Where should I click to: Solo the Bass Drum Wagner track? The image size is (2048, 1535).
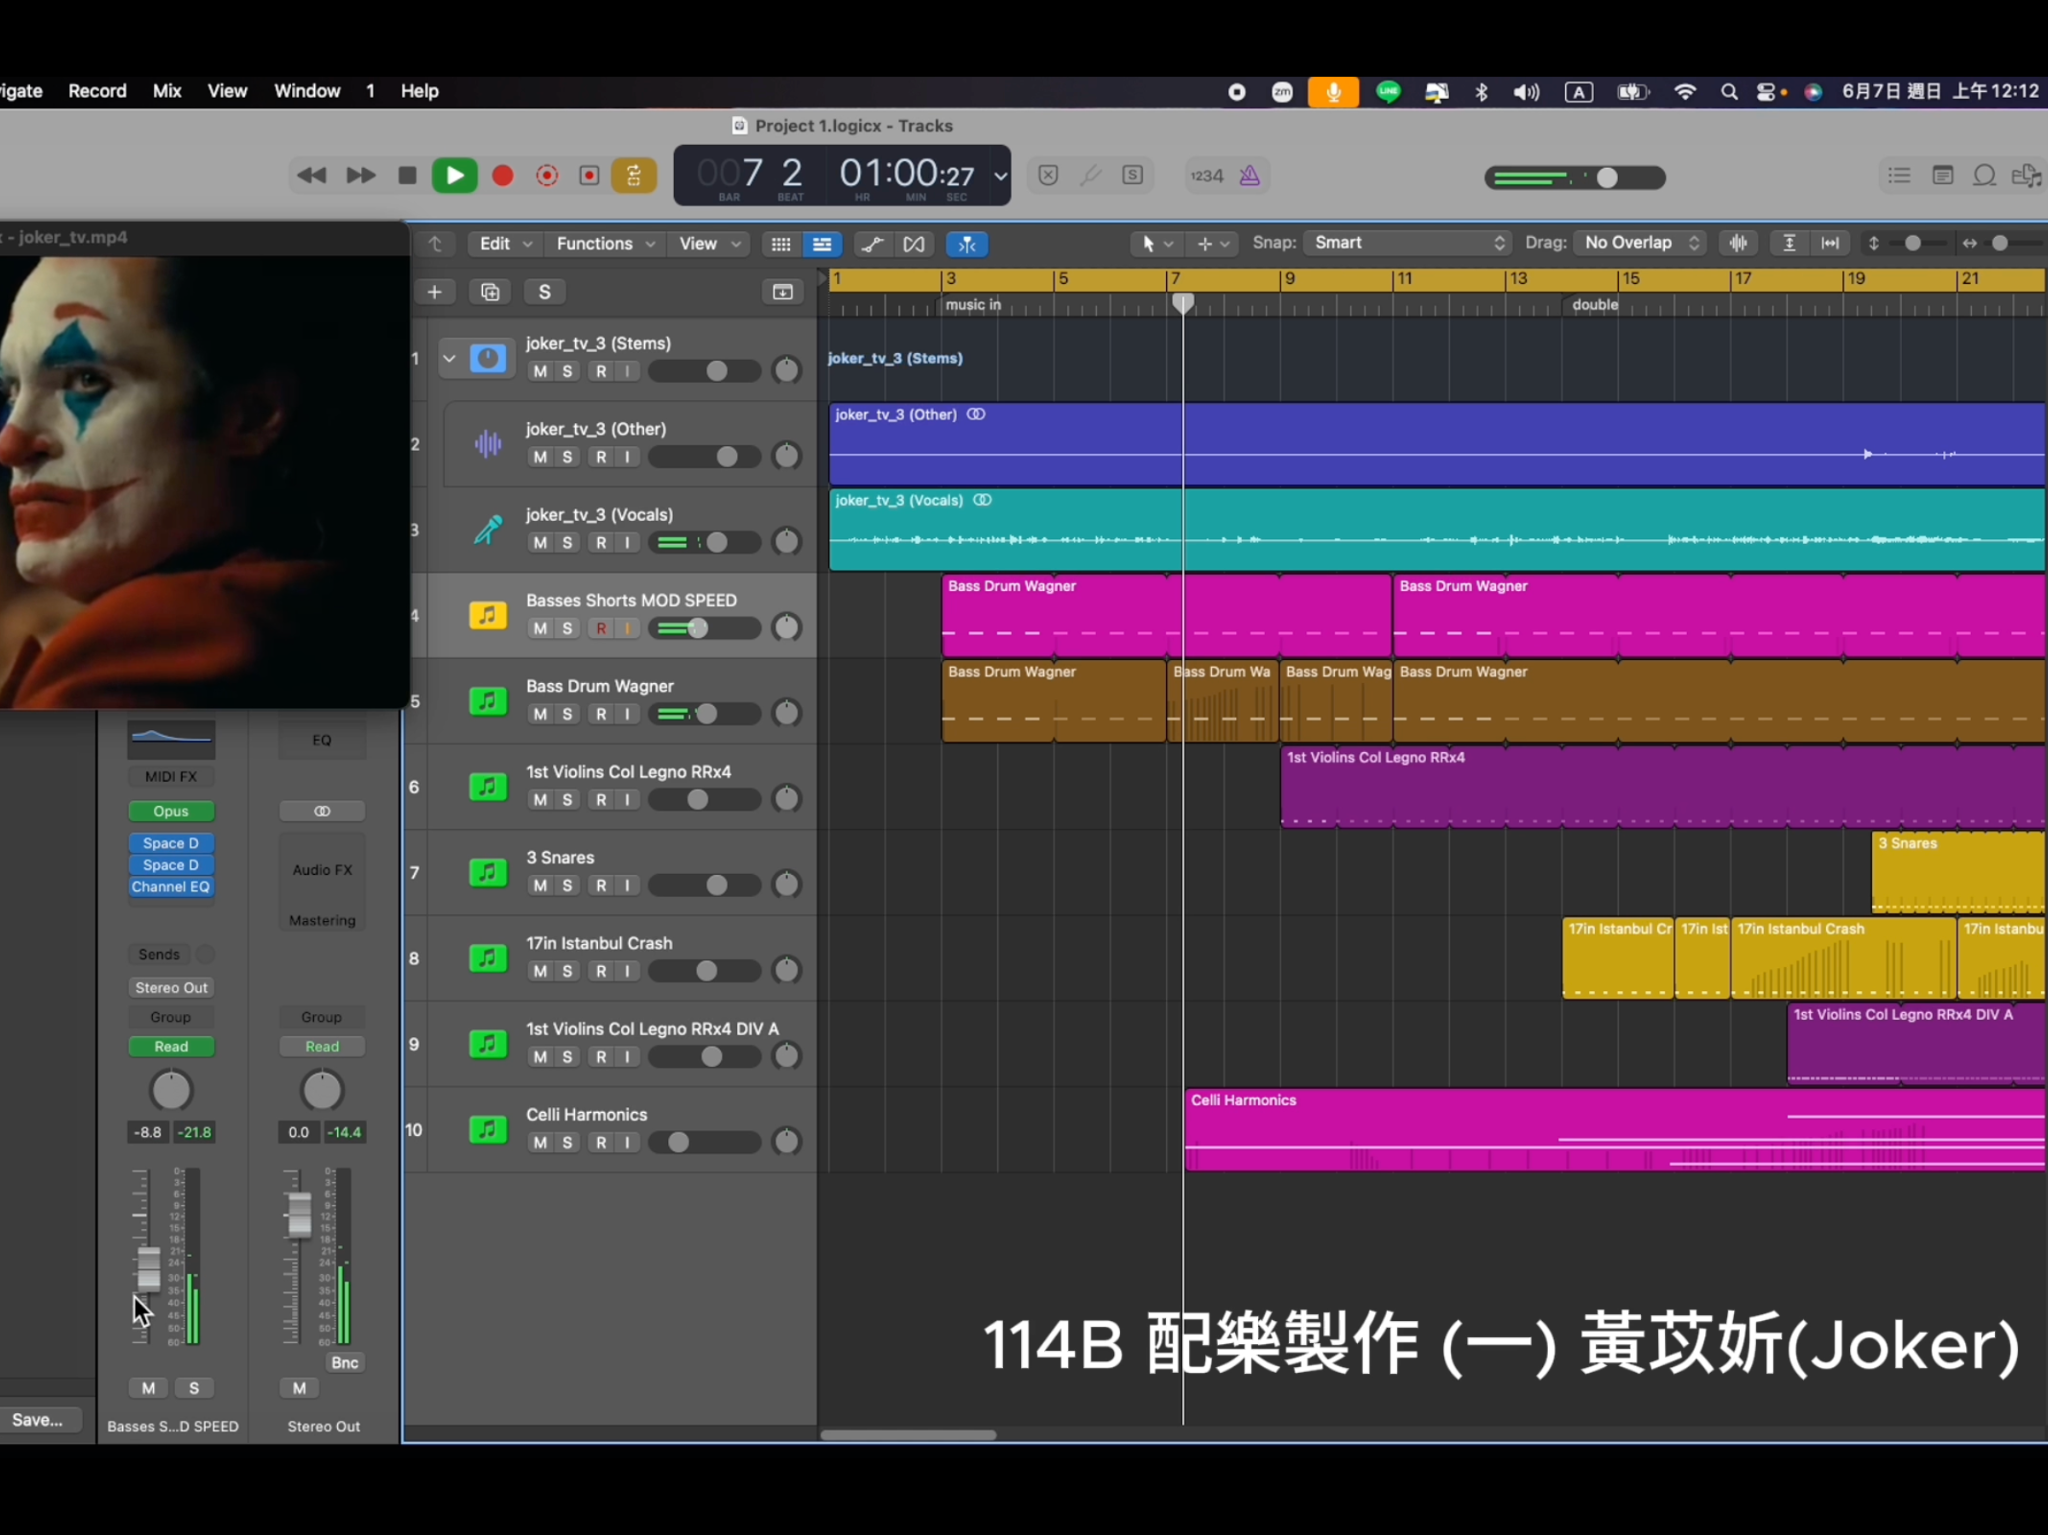[567, 714]
